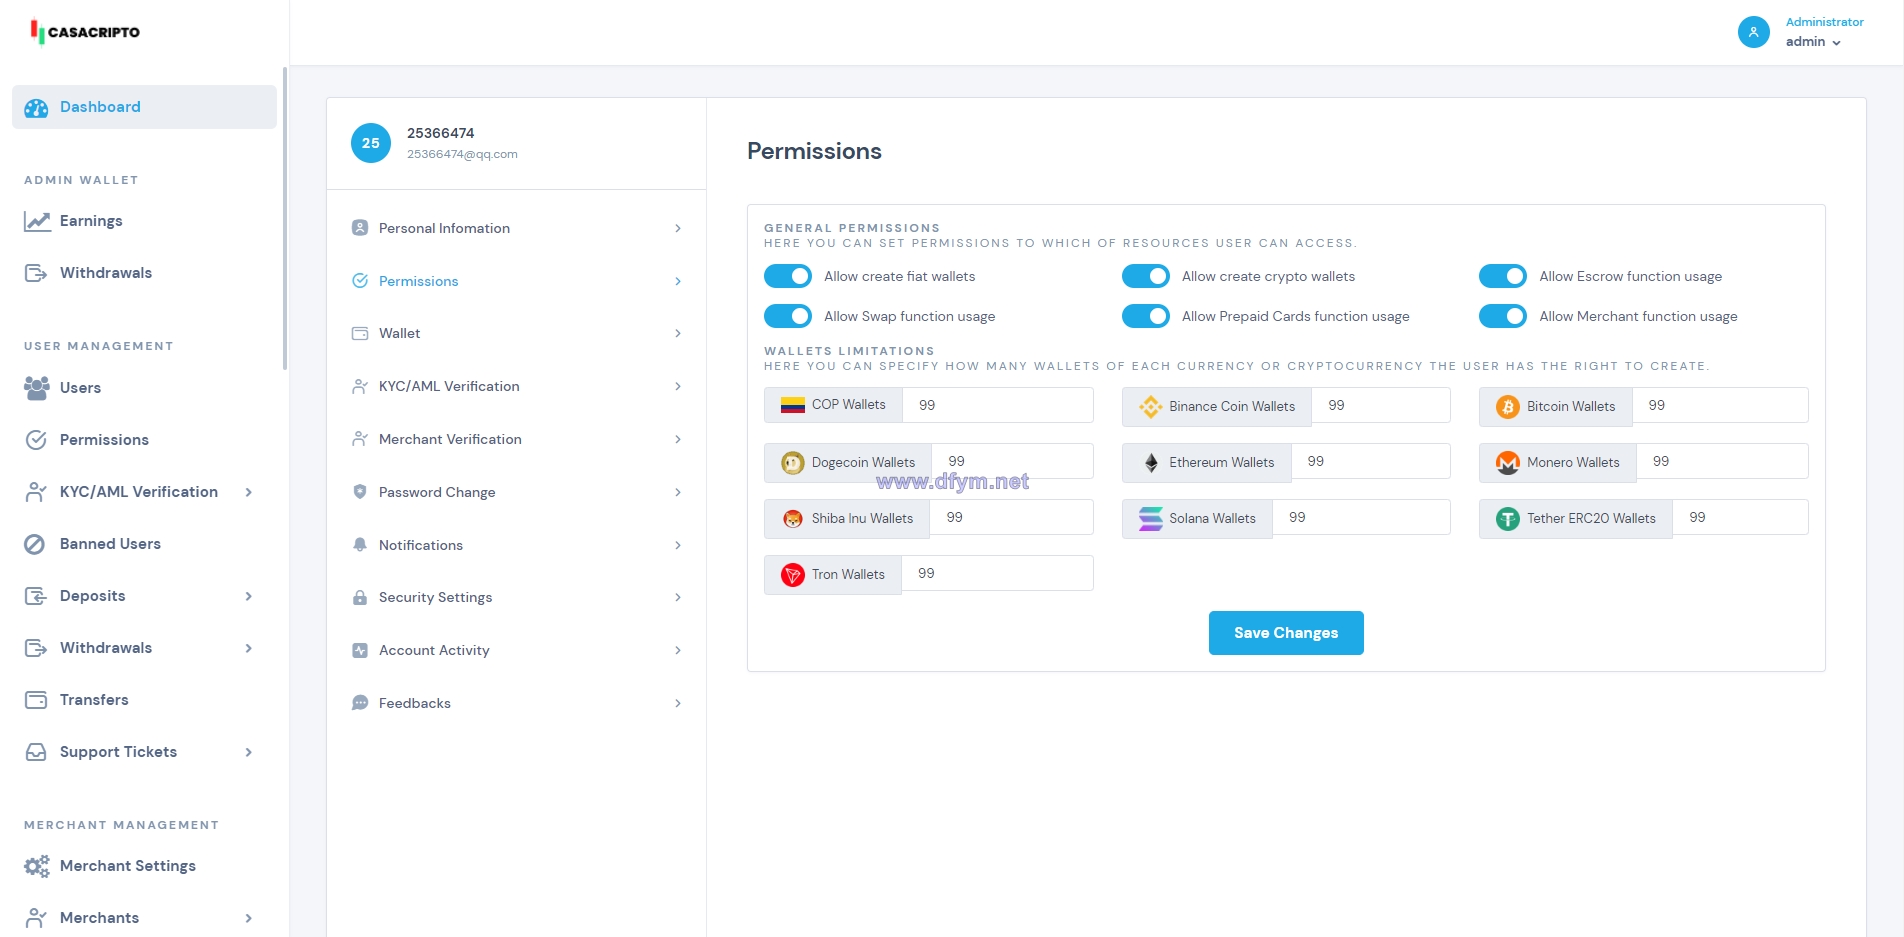Click the Solana Wallets limit field
Viewport: 1904px width, 937px height.
click(1362, 517)
